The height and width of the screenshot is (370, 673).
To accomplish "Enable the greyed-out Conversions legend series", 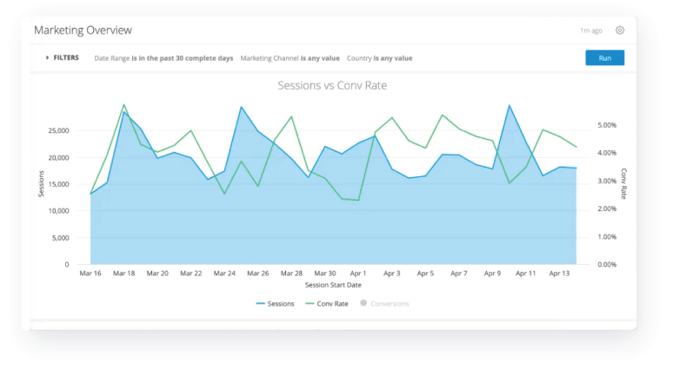I will point(385,303).
